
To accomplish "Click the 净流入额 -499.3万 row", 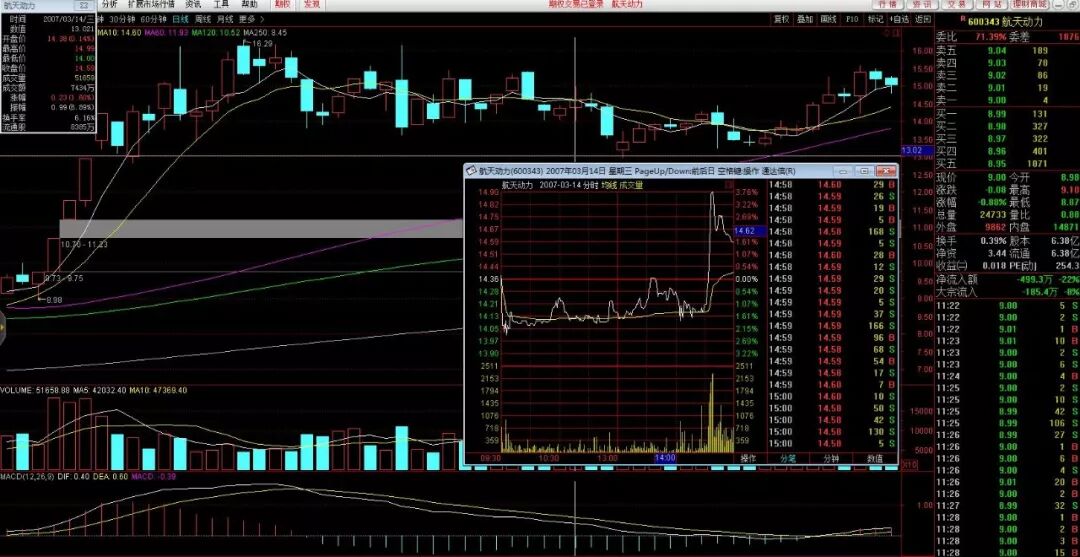I will [1006, 280].
